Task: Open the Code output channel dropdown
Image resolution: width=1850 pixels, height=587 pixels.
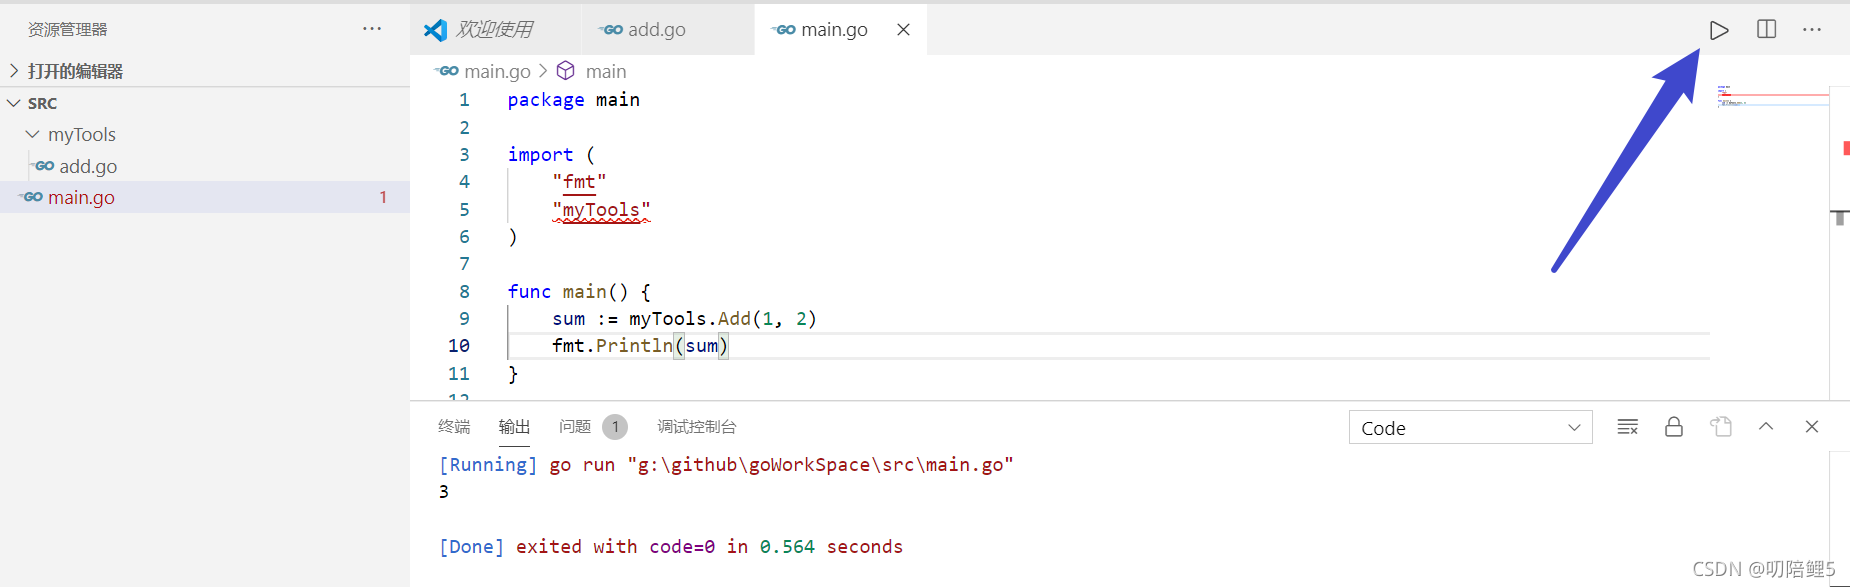Action: click(1470, 428)
